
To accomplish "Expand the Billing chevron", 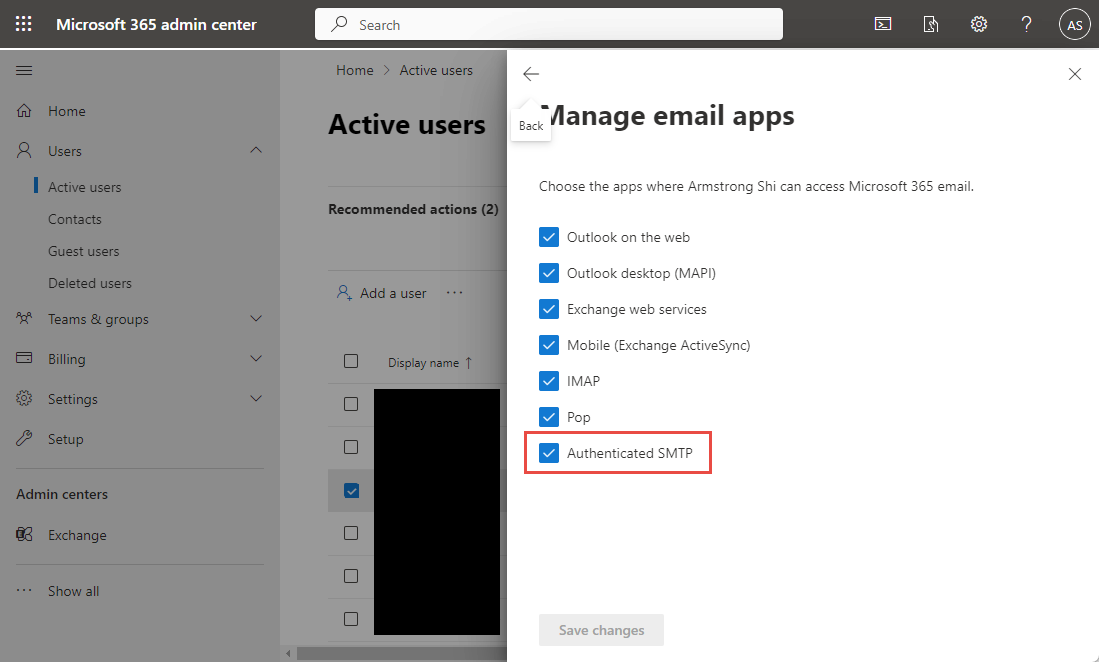I will pyautogui.click(x=256, y=359).
